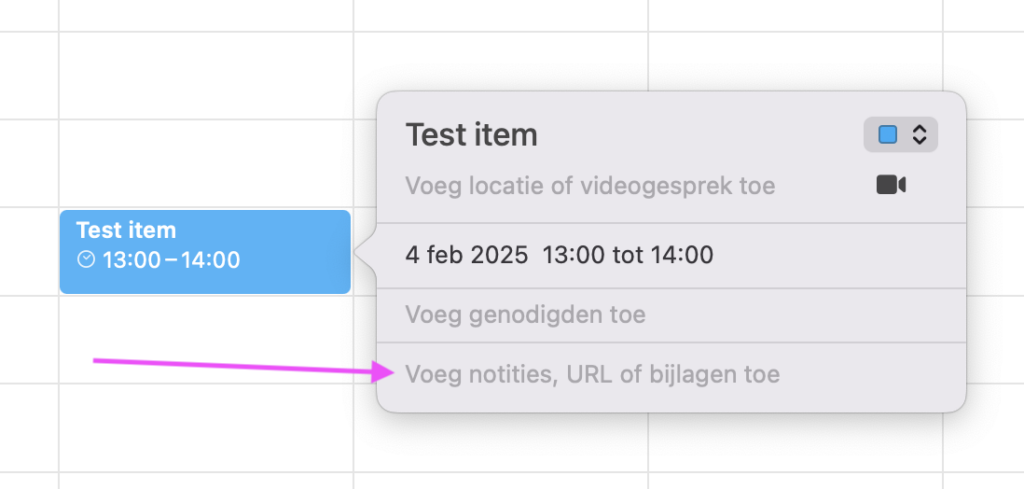Select the day "4" in the event date

pos(412,255)
